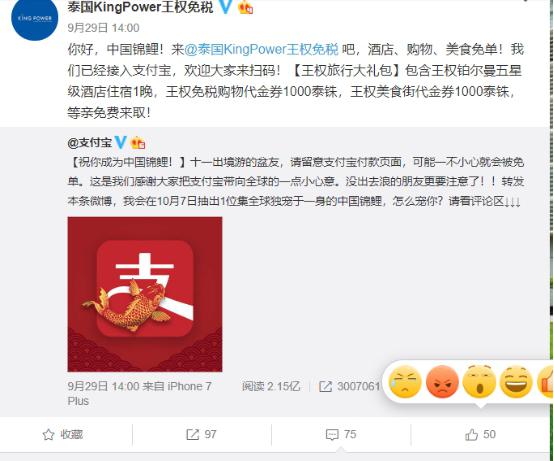
Task: Click the membership crown badge beside the account name
Action: click(x=246, y=7)
